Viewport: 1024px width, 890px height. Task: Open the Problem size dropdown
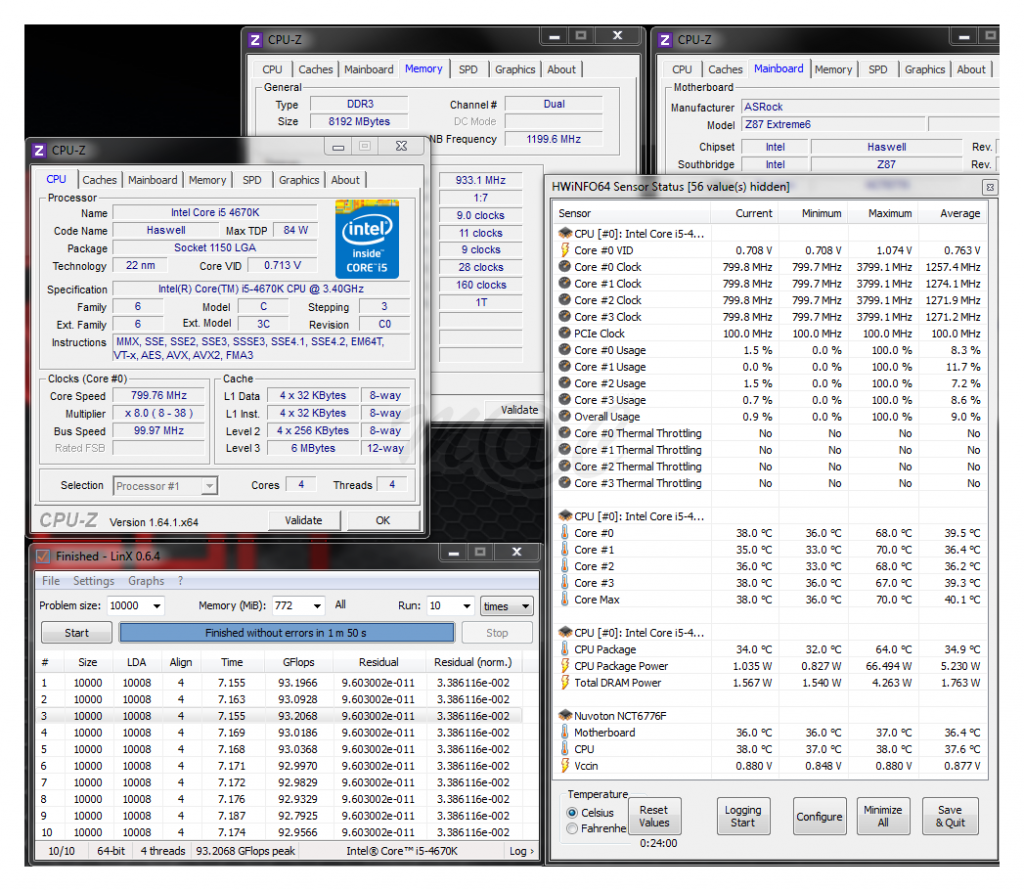(156, 606)
